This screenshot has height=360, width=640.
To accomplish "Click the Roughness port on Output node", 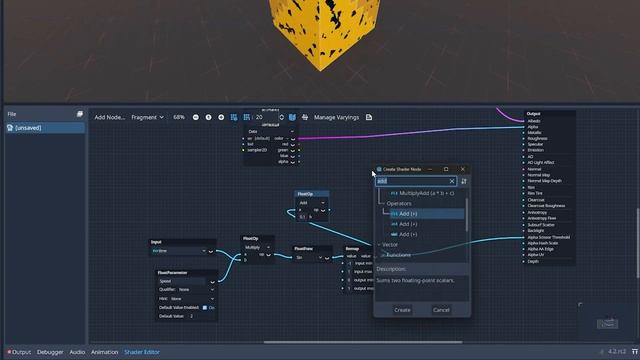I will 524,138.
